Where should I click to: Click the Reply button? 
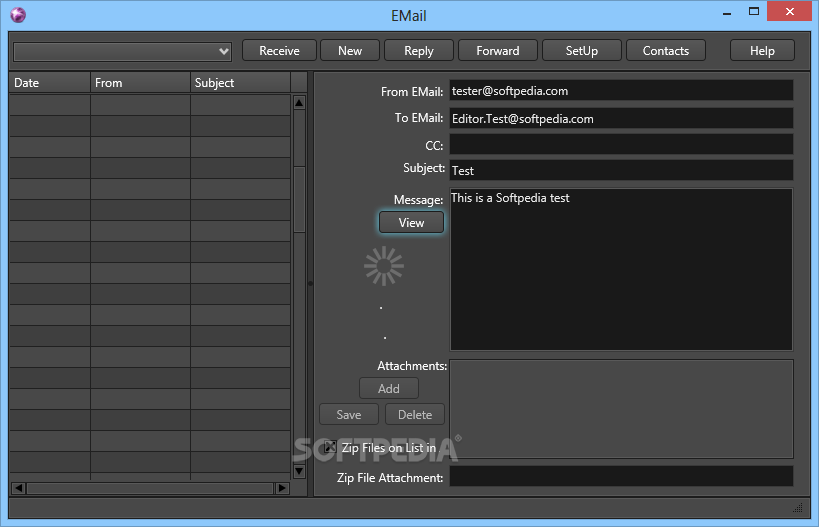(x=418, y=51)
